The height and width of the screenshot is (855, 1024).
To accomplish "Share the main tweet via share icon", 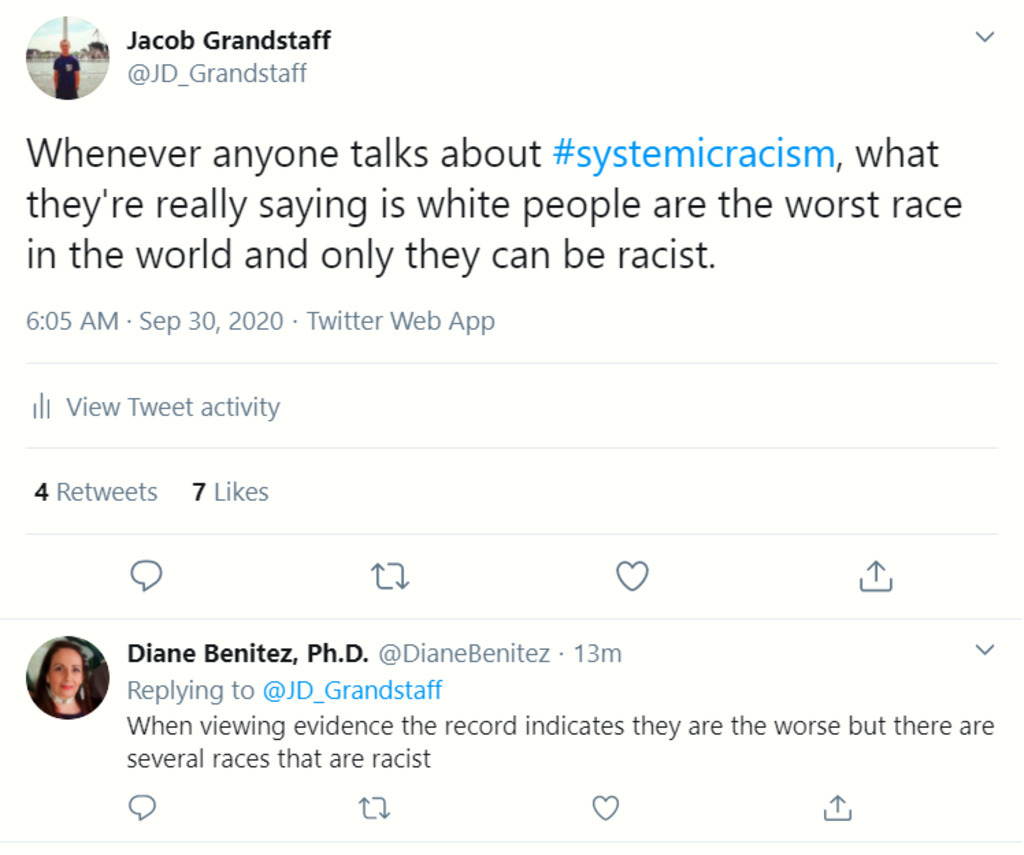I will pos(875,575).
